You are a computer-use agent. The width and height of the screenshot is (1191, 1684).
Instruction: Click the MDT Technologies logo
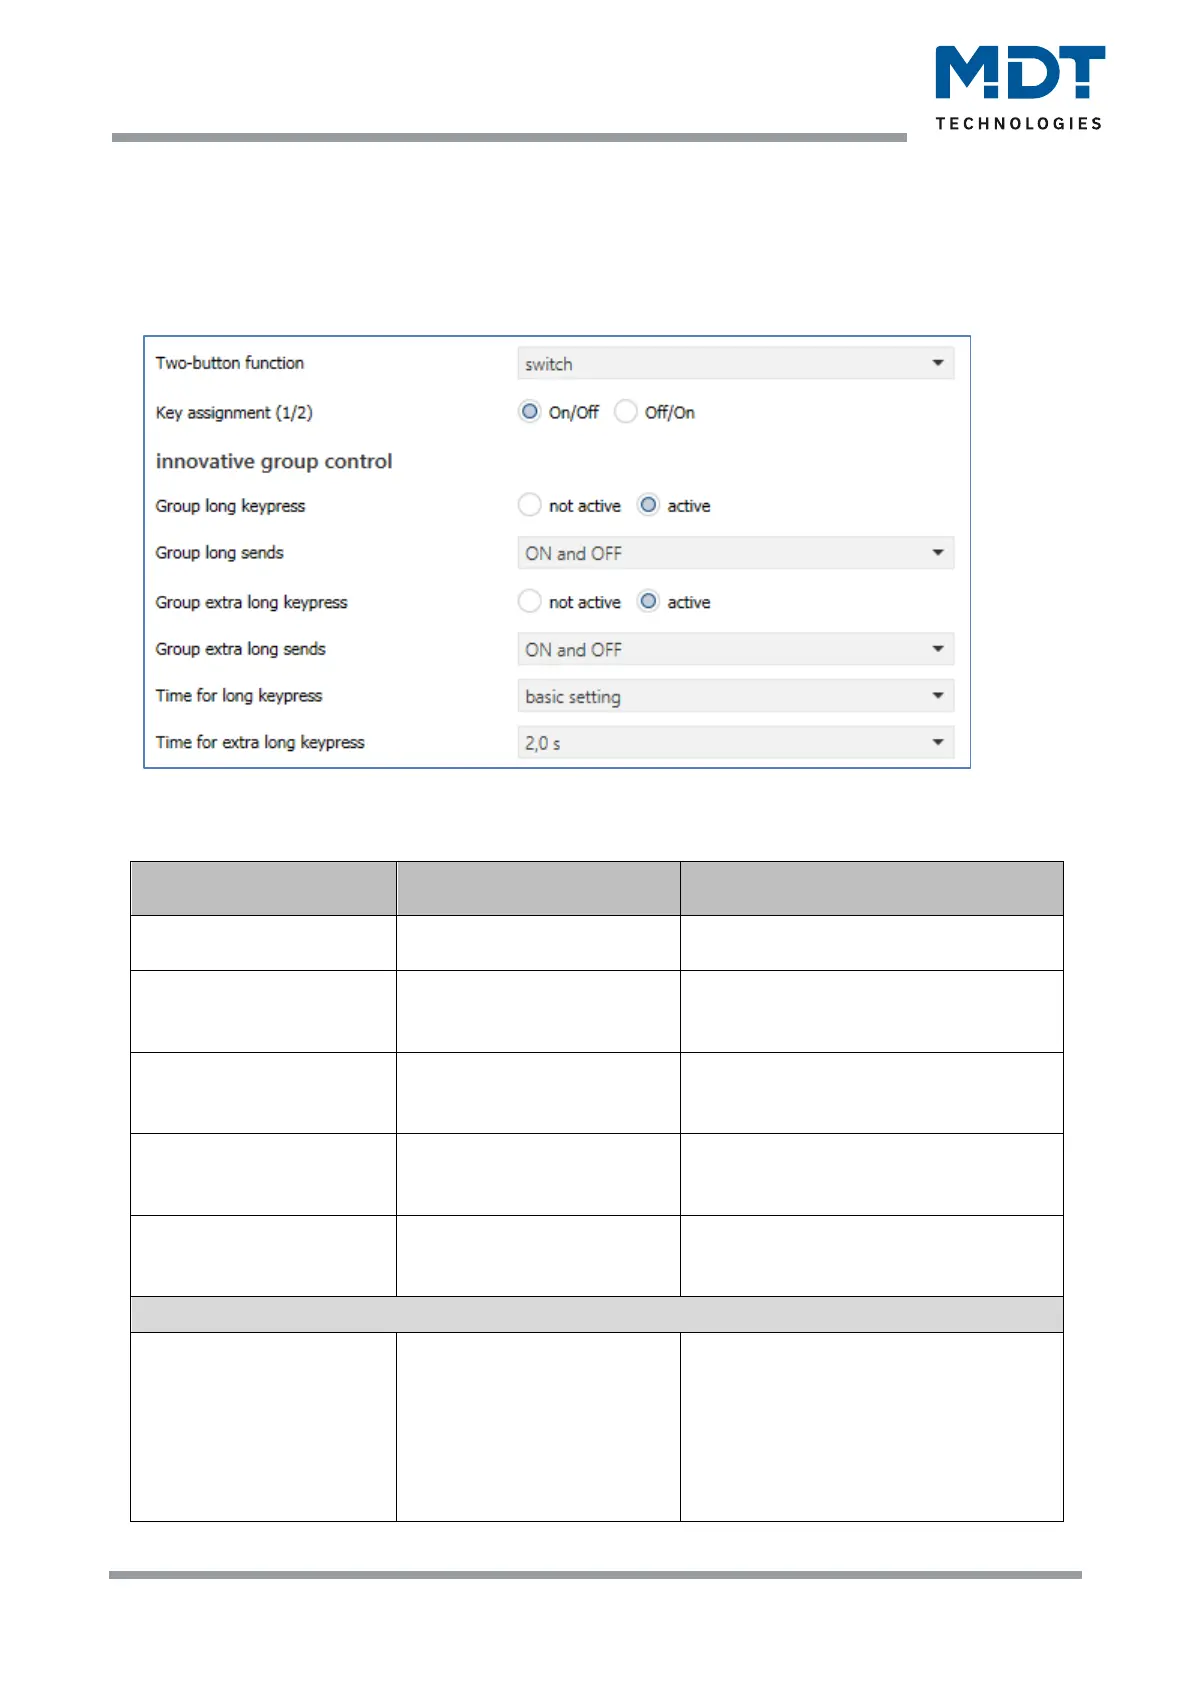point(1019,88)
